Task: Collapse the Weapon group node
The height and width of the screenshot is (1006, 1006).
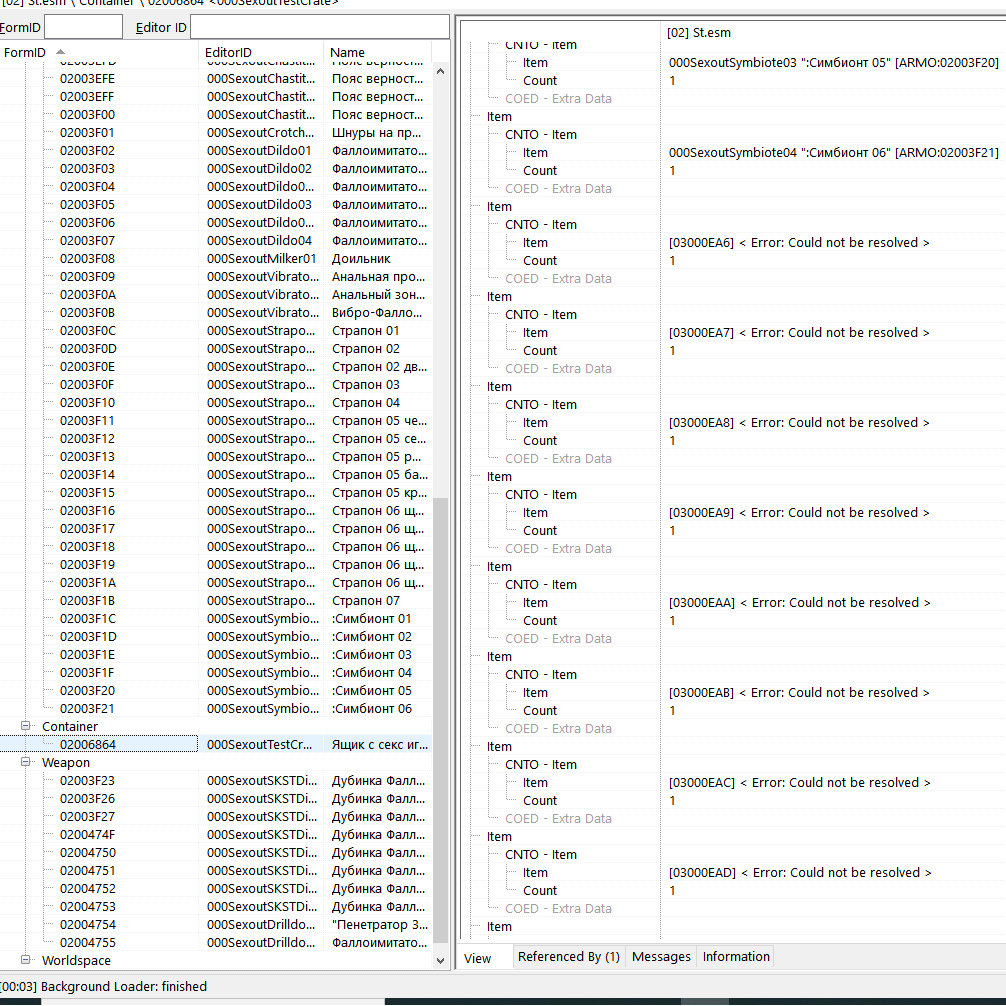Action: pos(27,762)
